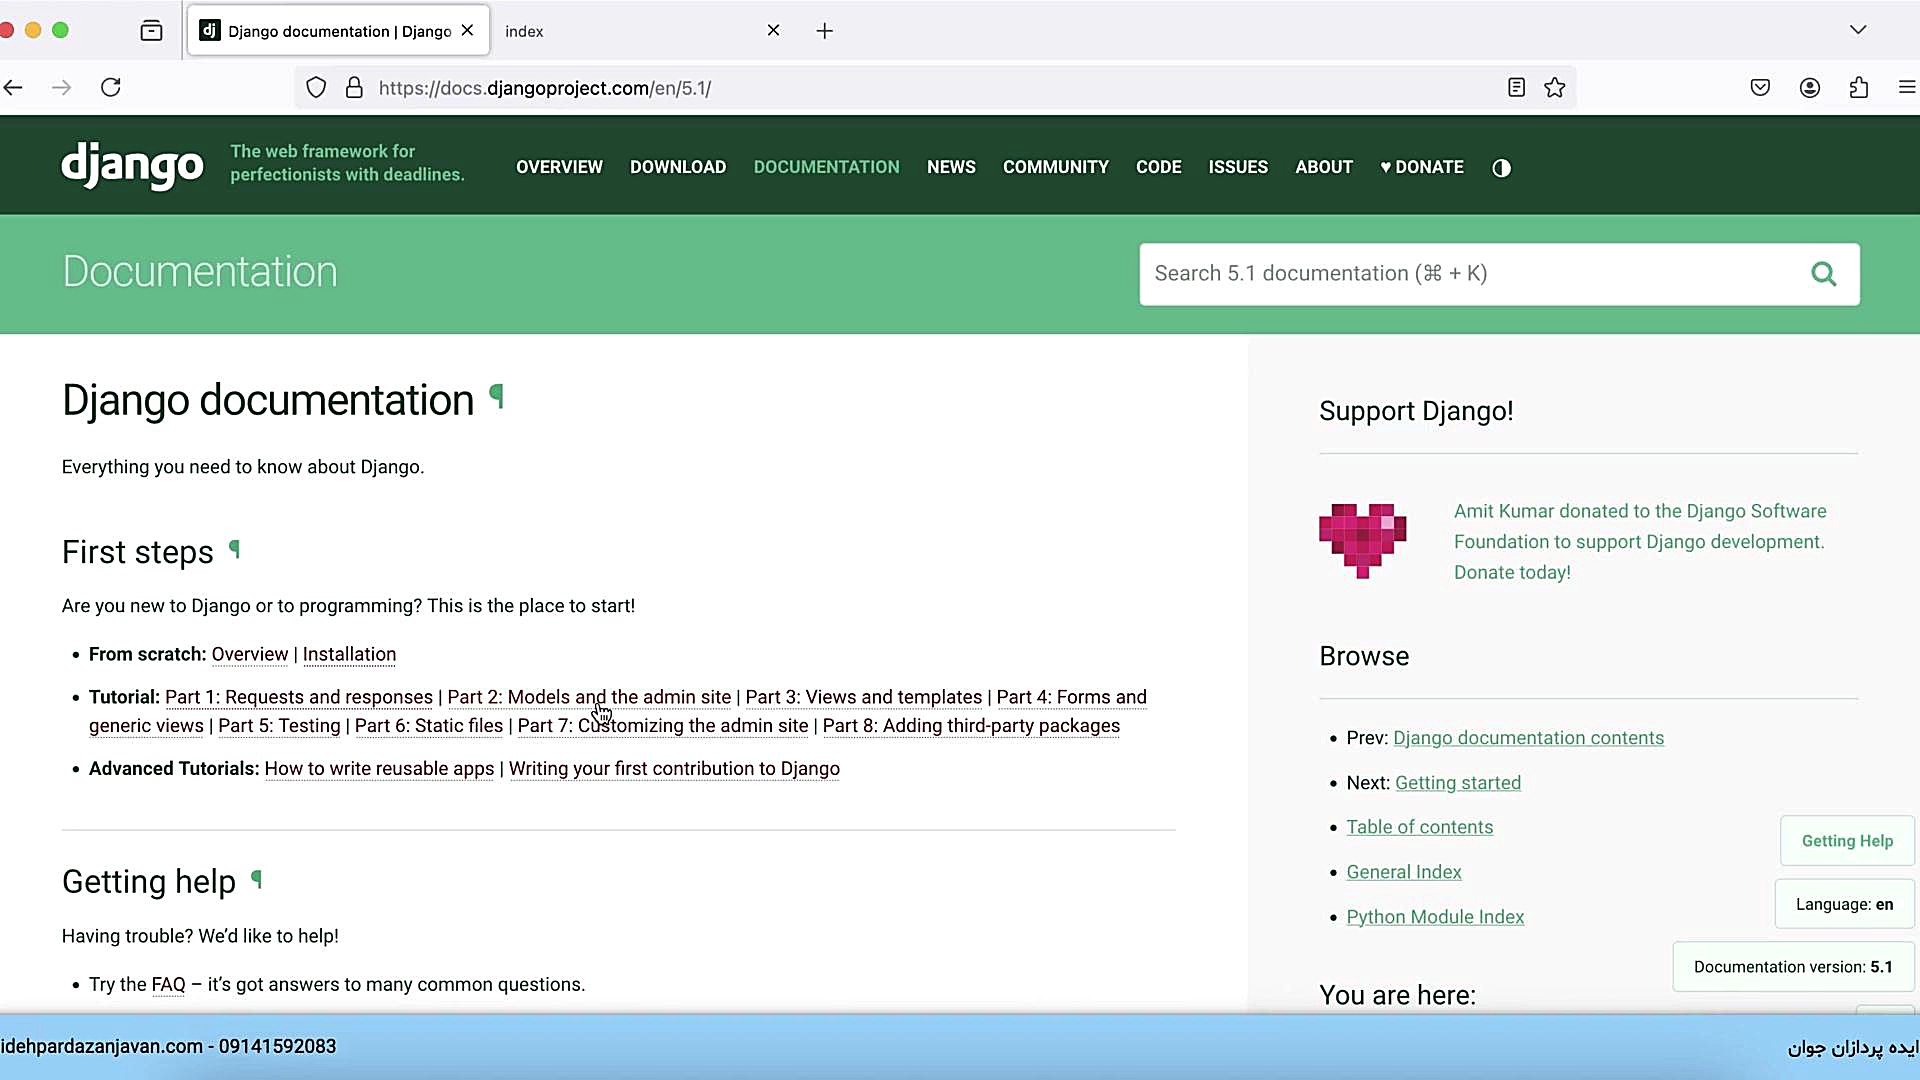Viewport: 1920px width, 1080px height.
Task: Open Part 6: Static files link
Action: pyautogui.click(x=429, y=726)
